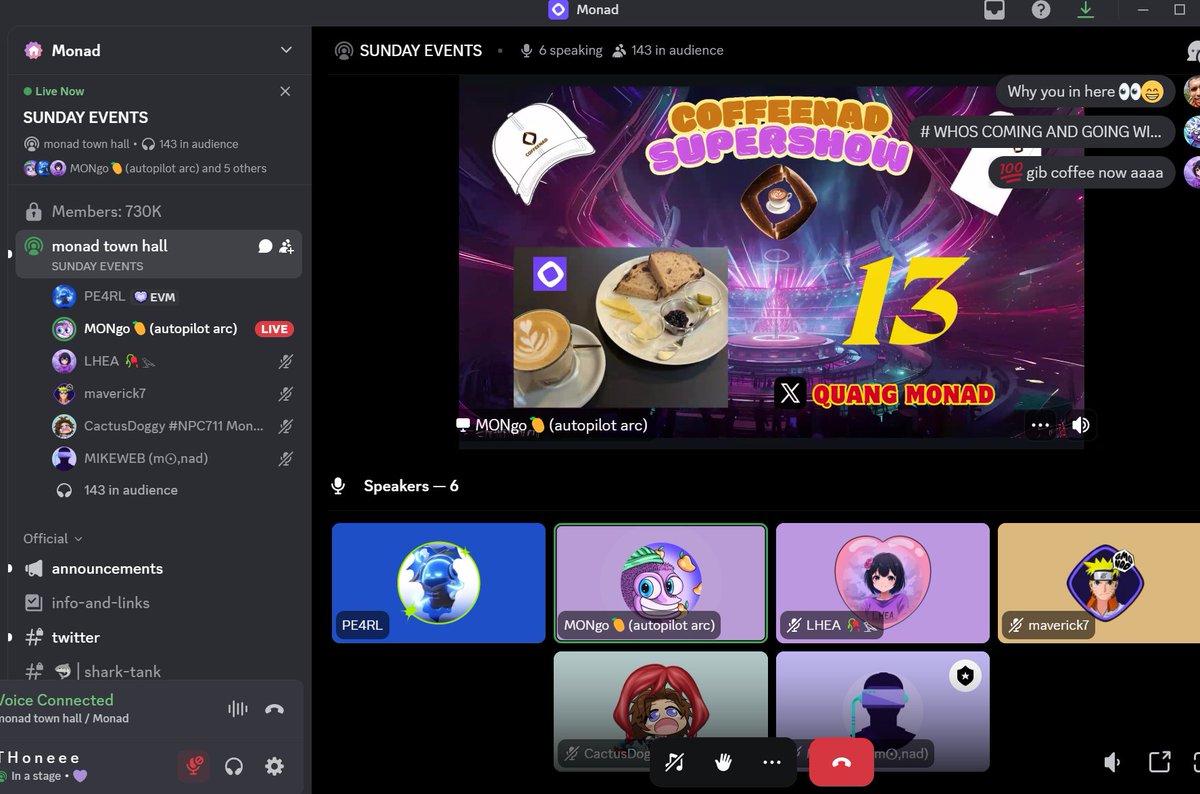The height and width of the screenshot is (794, 1200).
Task: Click MONgo and 5 others avatars row
Action: point(145,168)
